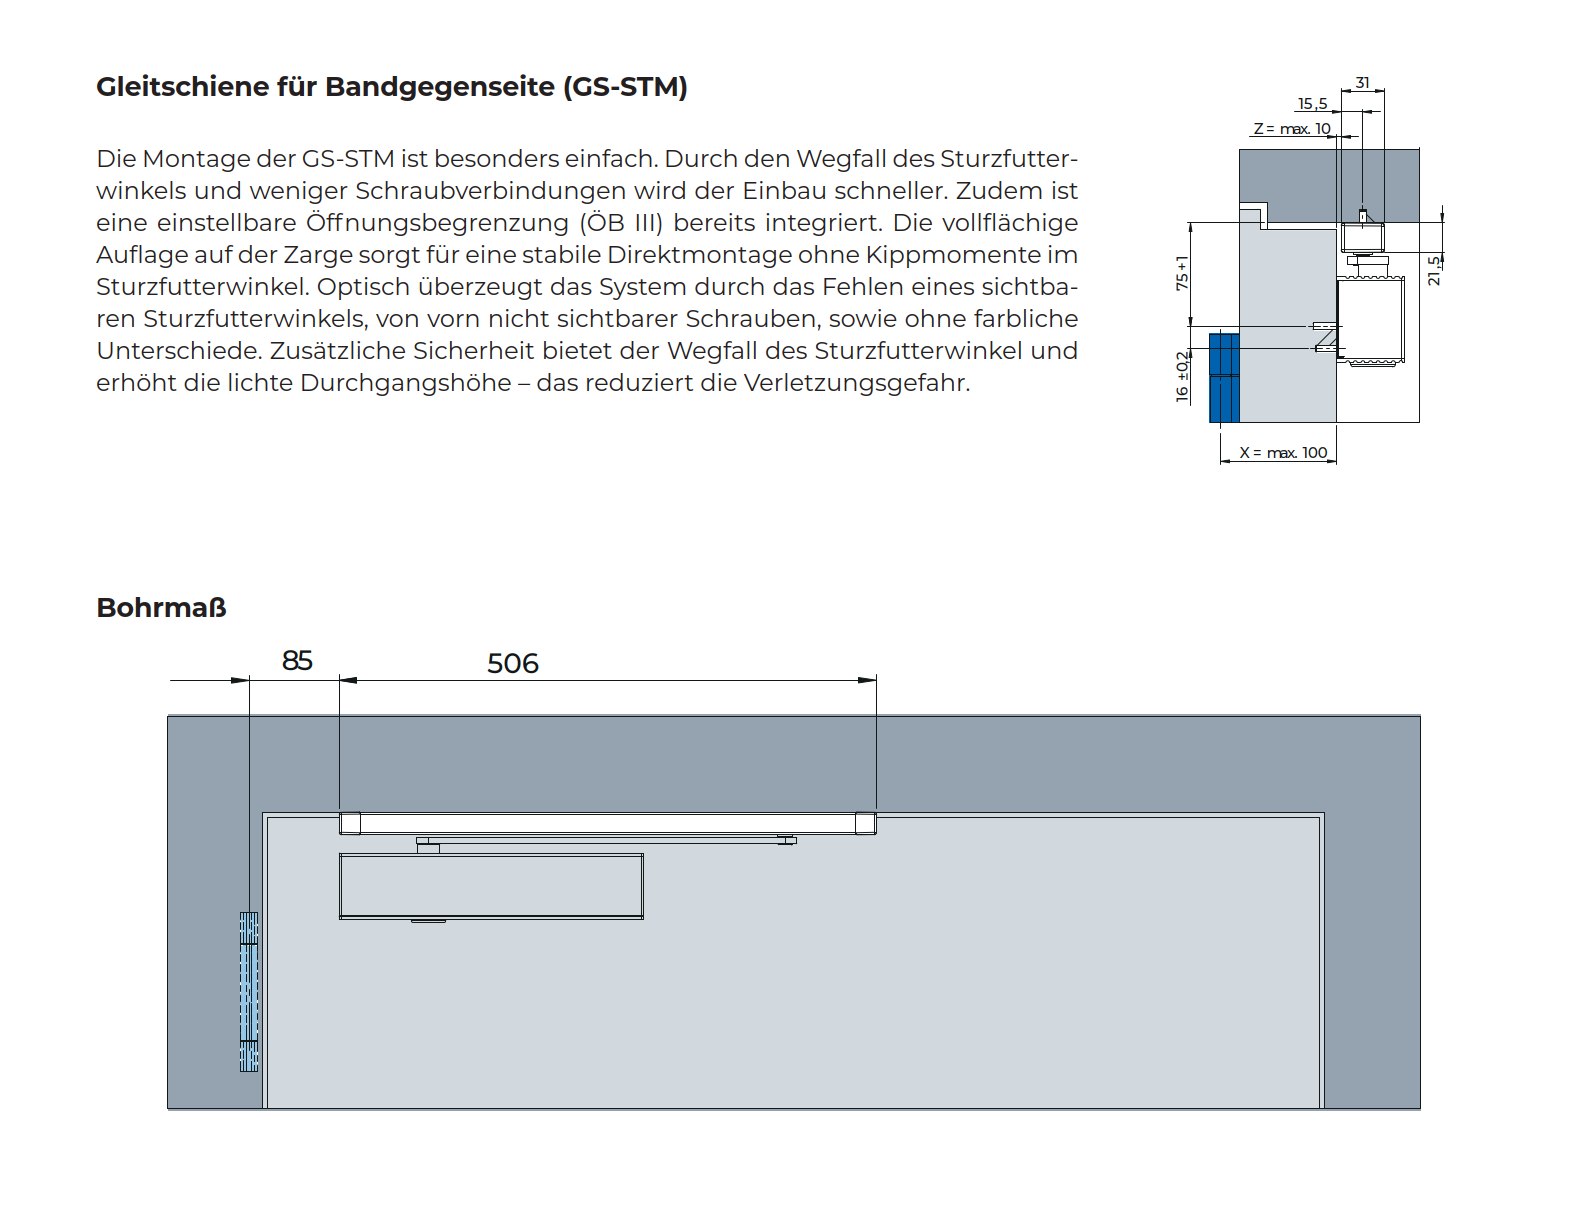Click the '75+1' vertical dimension label
1587x1220 pixels.
click(1182, 273)
